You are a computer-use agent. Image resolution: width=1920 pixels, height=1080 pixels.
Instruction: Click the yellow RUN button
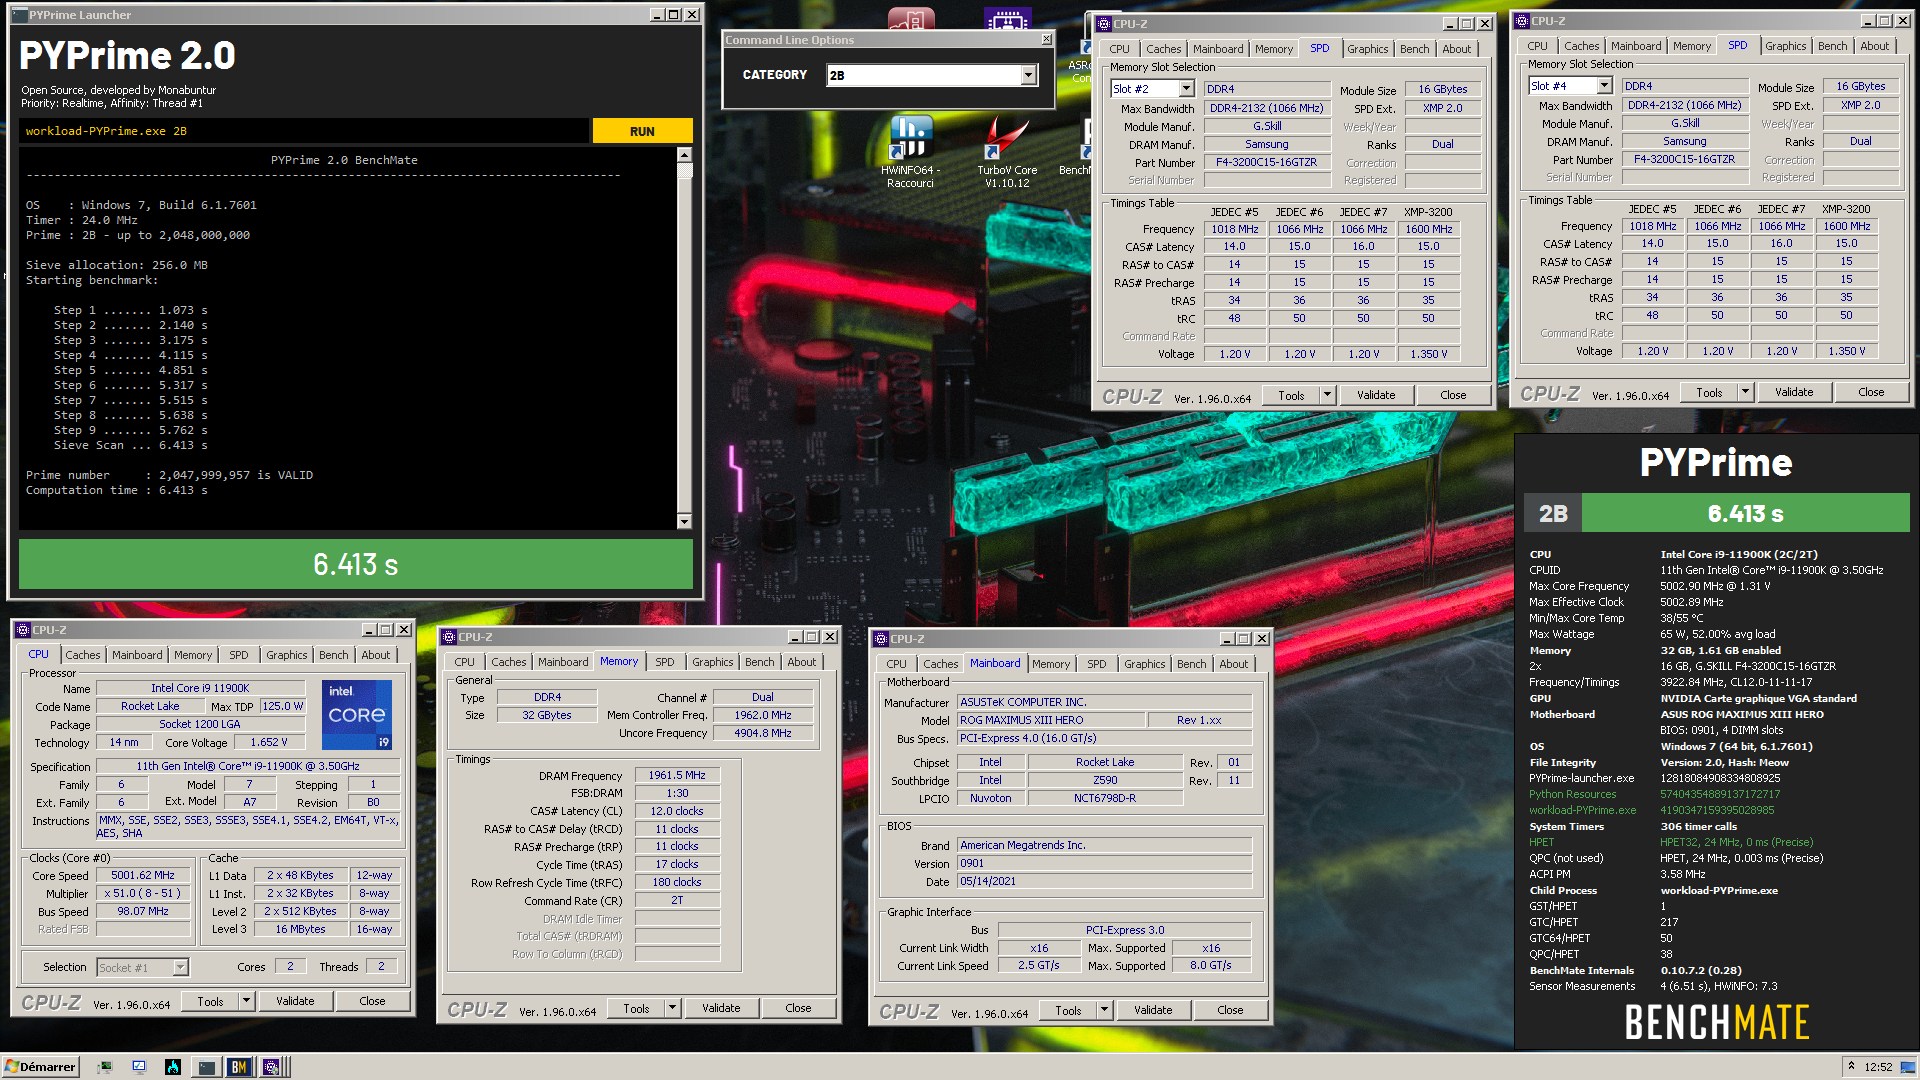[642, 131]
